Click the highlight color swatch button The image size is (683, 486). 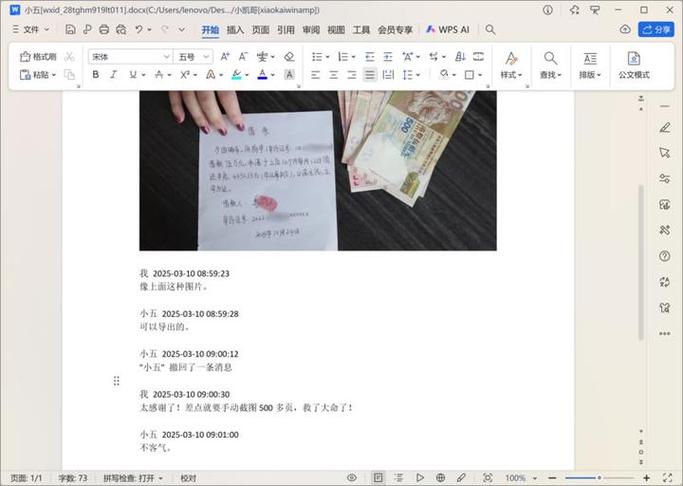pyautogui.click(x=237, y=75)
